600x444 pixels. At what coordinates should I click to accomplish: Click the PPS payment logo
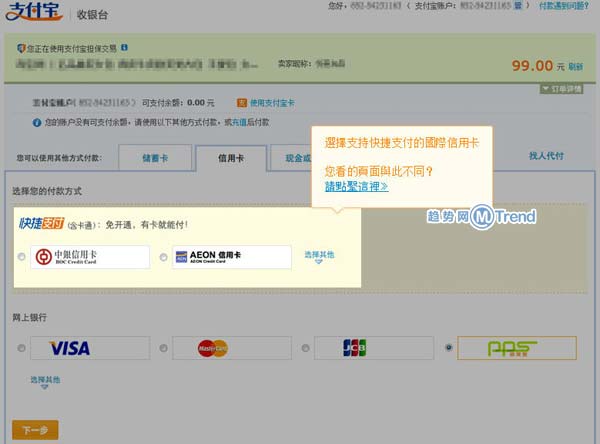coord(515,348)
